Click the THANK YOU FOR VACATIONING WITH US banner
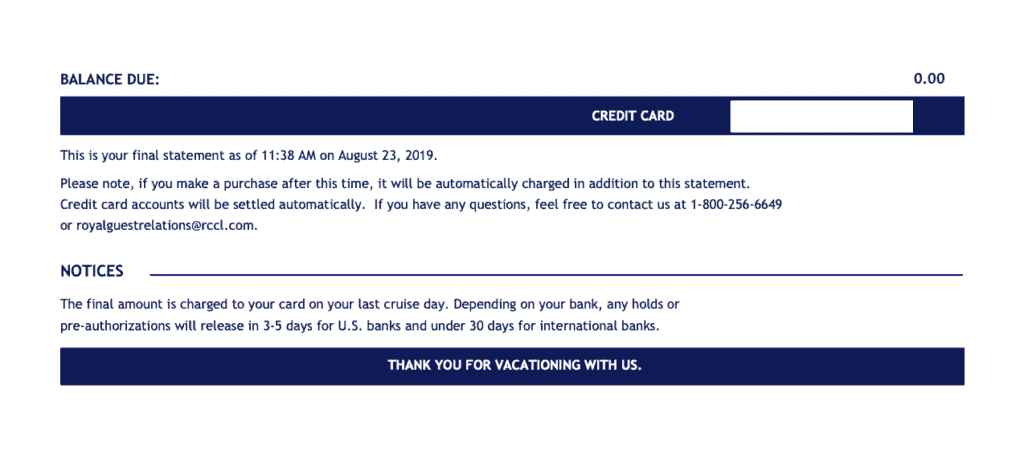 514,365
